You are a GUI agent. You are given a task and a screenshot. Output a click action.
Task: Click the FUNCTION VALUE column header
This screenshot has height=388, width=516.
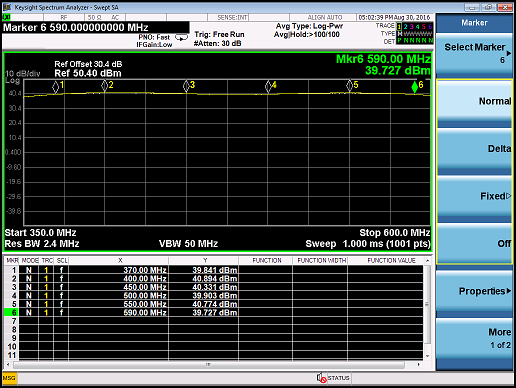(386, 260)
